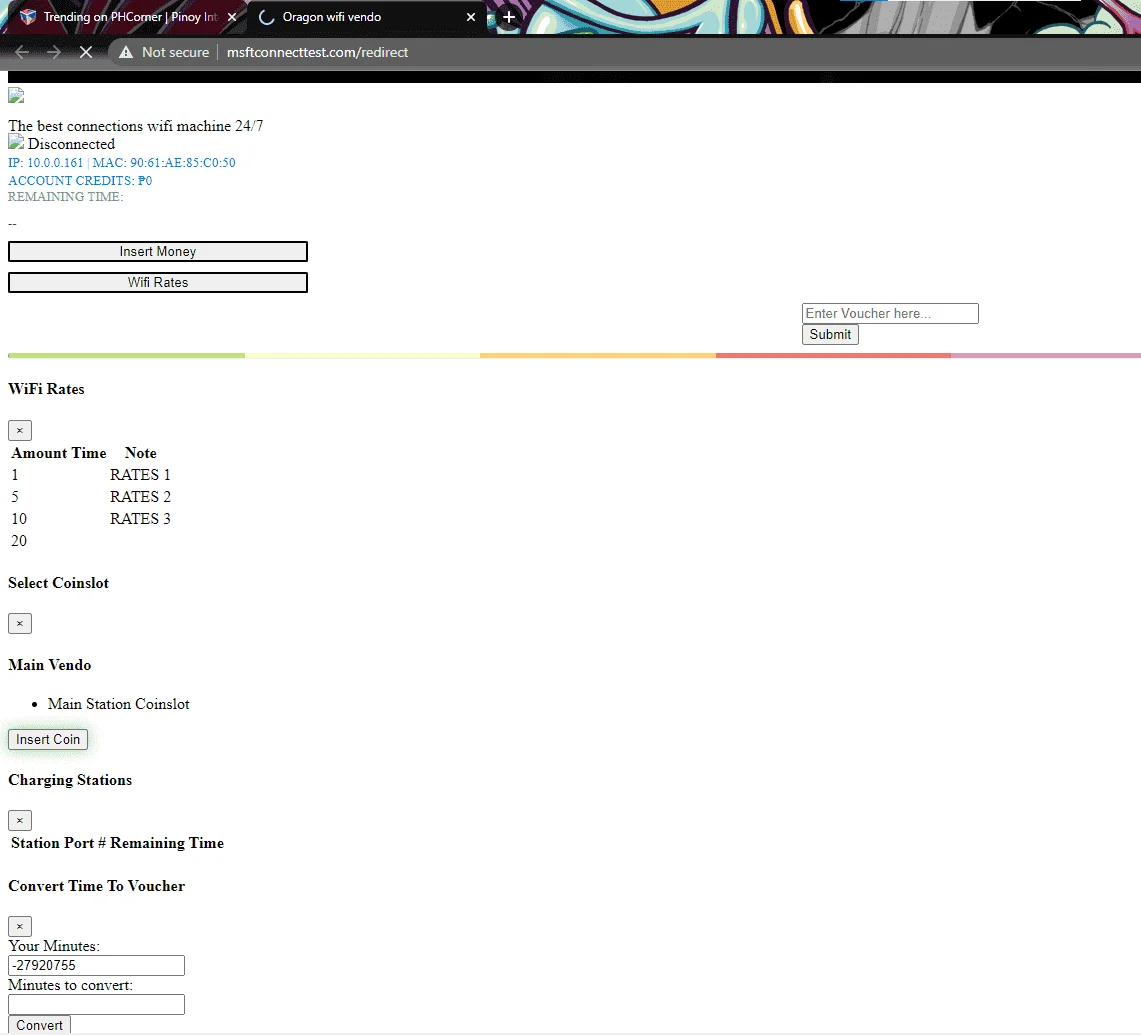The image size is (1141, 1035).
Task: Click the Insert Money button
Action: (158, 251)
